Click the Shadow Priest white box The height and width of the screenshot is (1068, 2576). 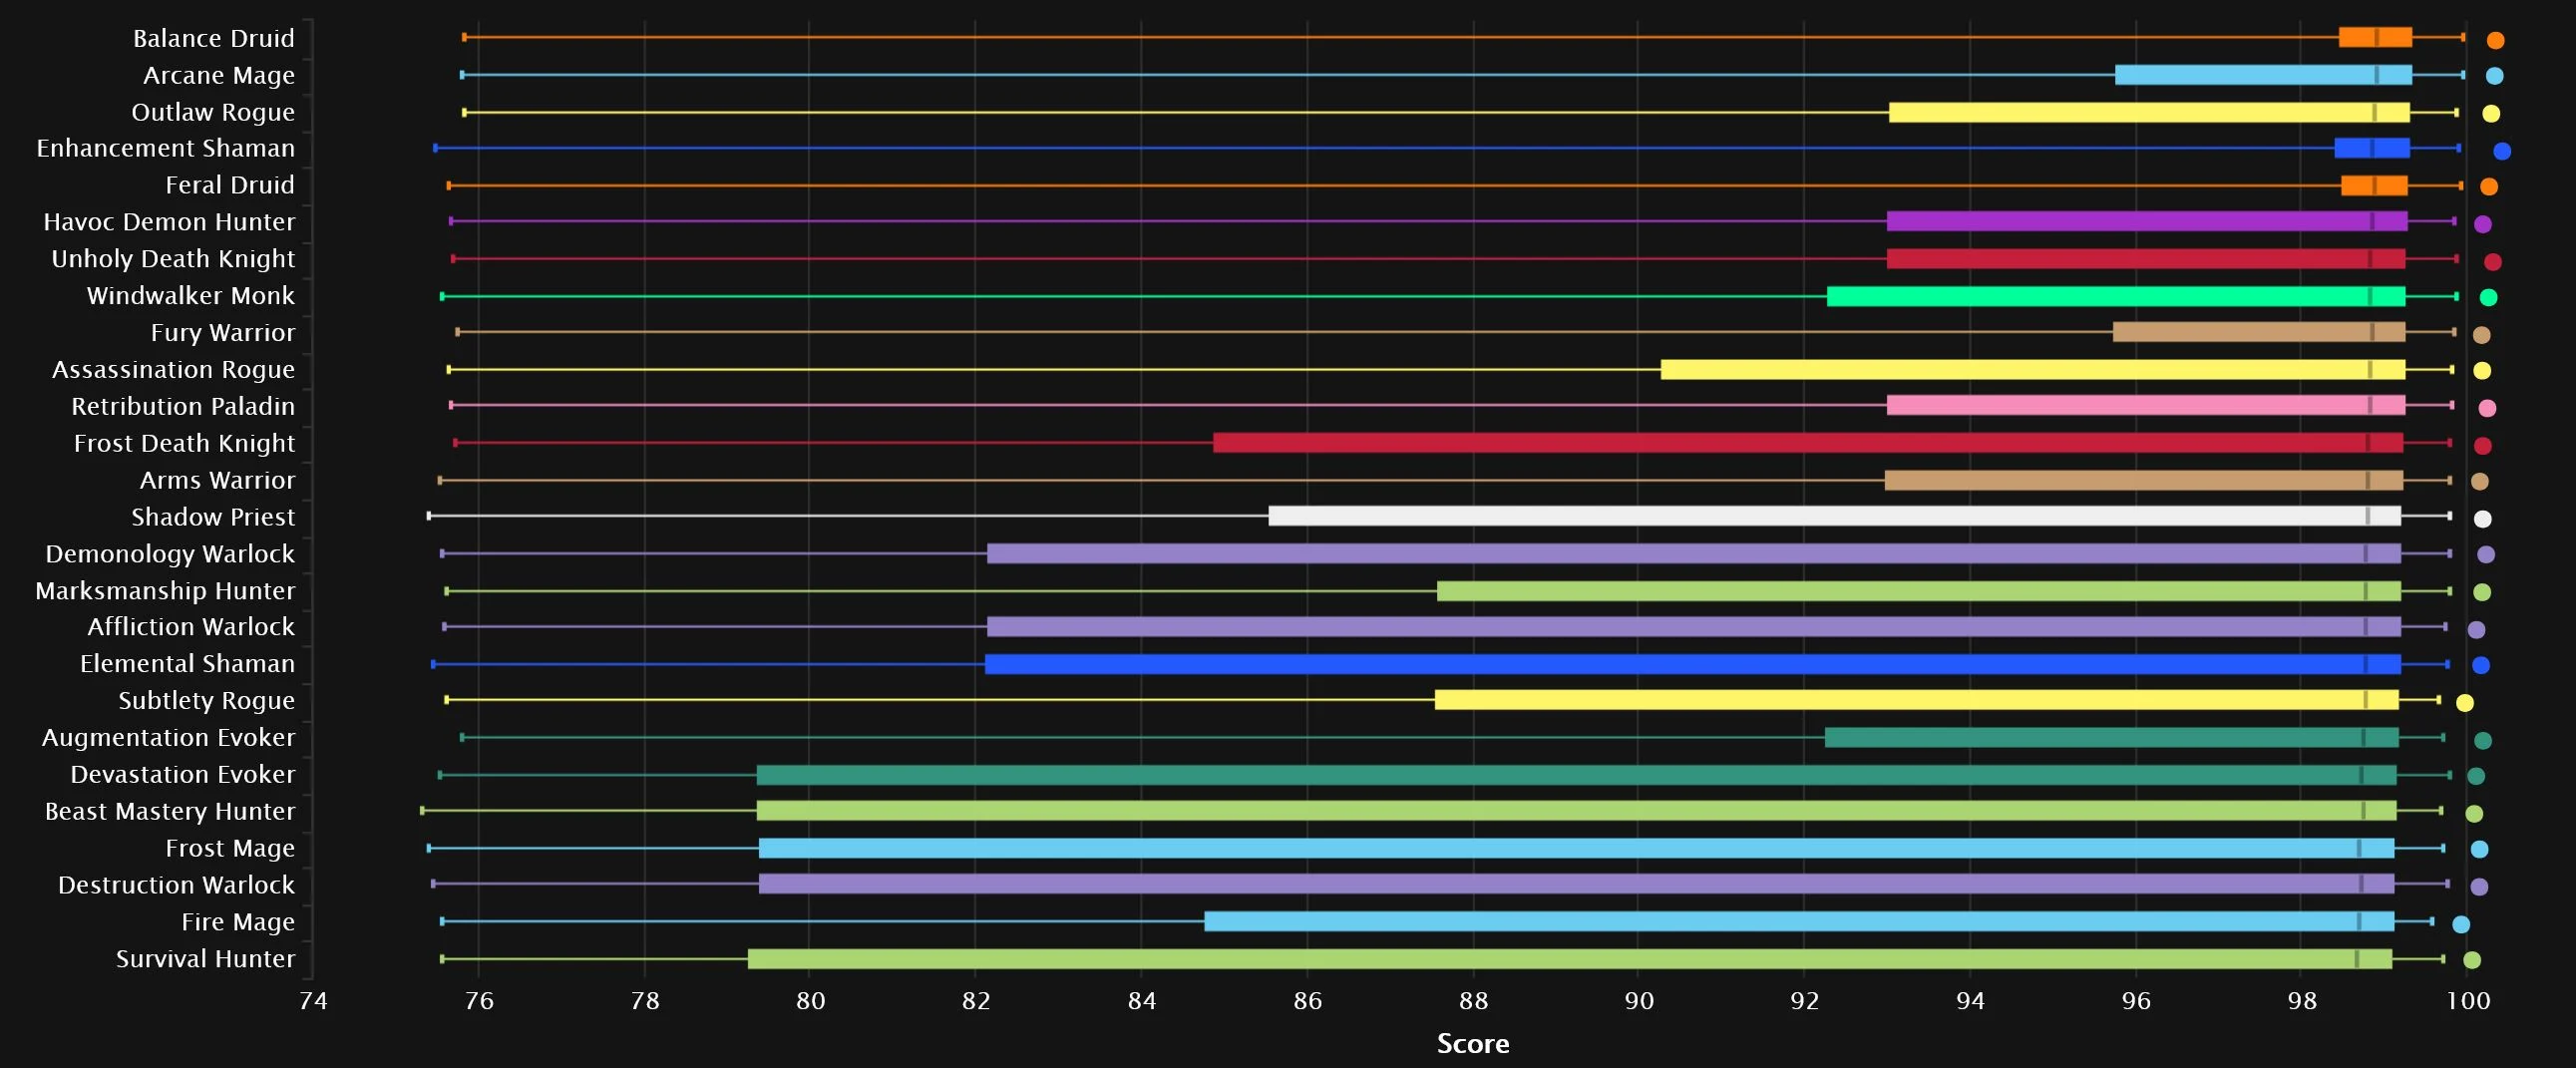pos(1835,516)
